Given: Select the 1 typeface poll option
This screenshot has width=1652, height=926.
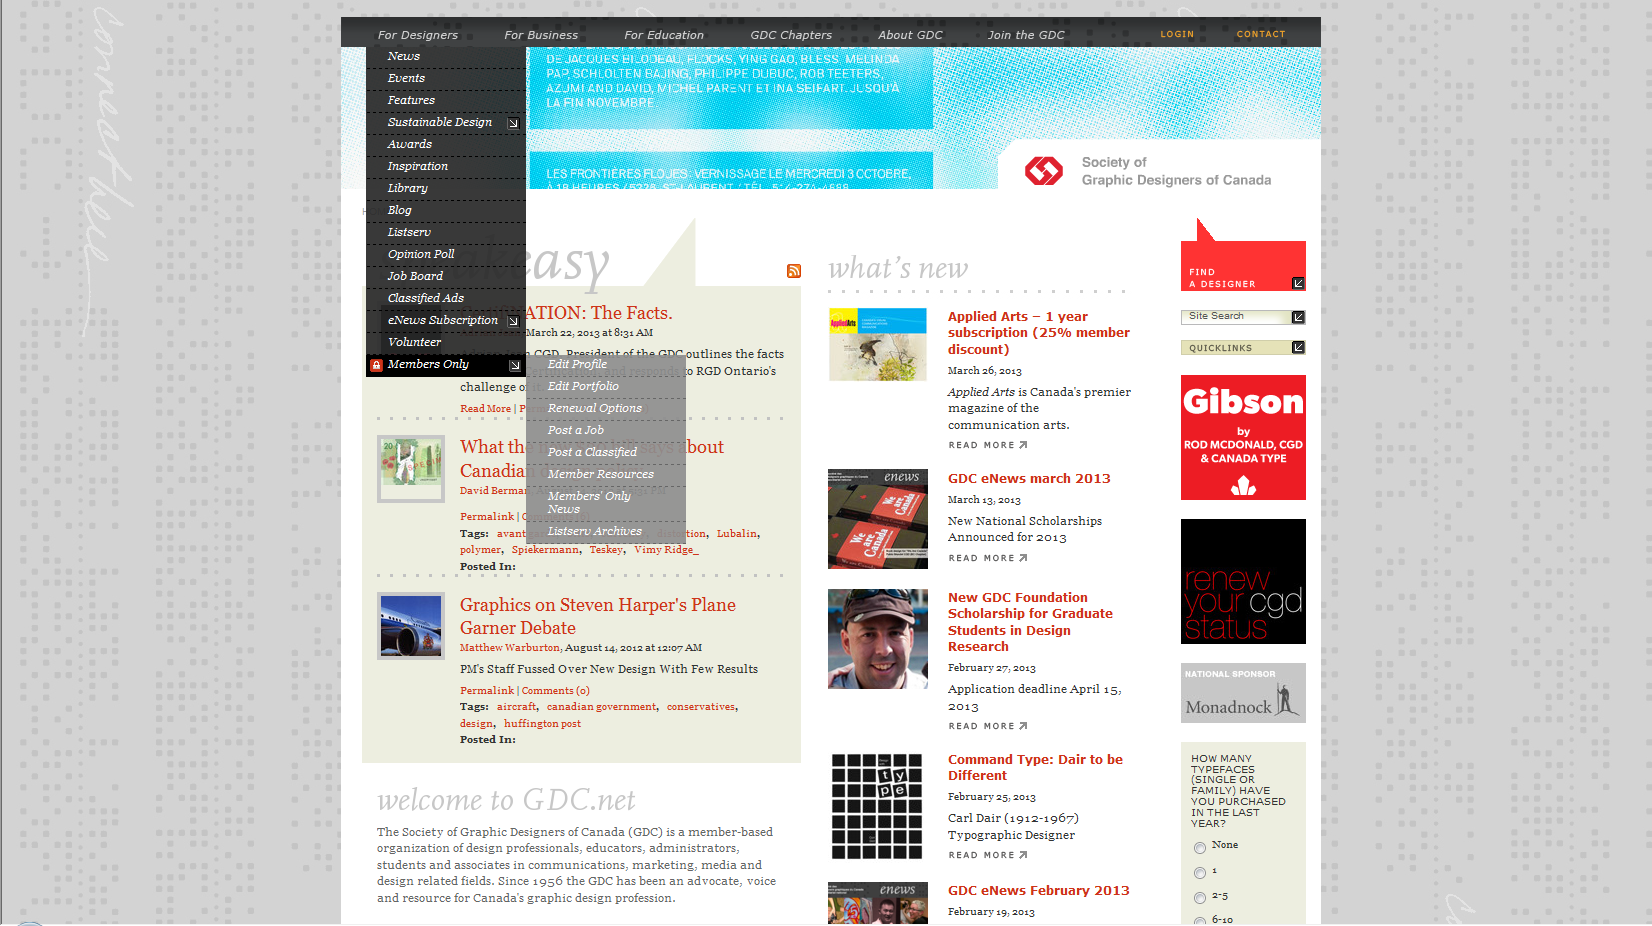Looking at the screenshot, I should pyautogui.click(x=1200, y=873).
